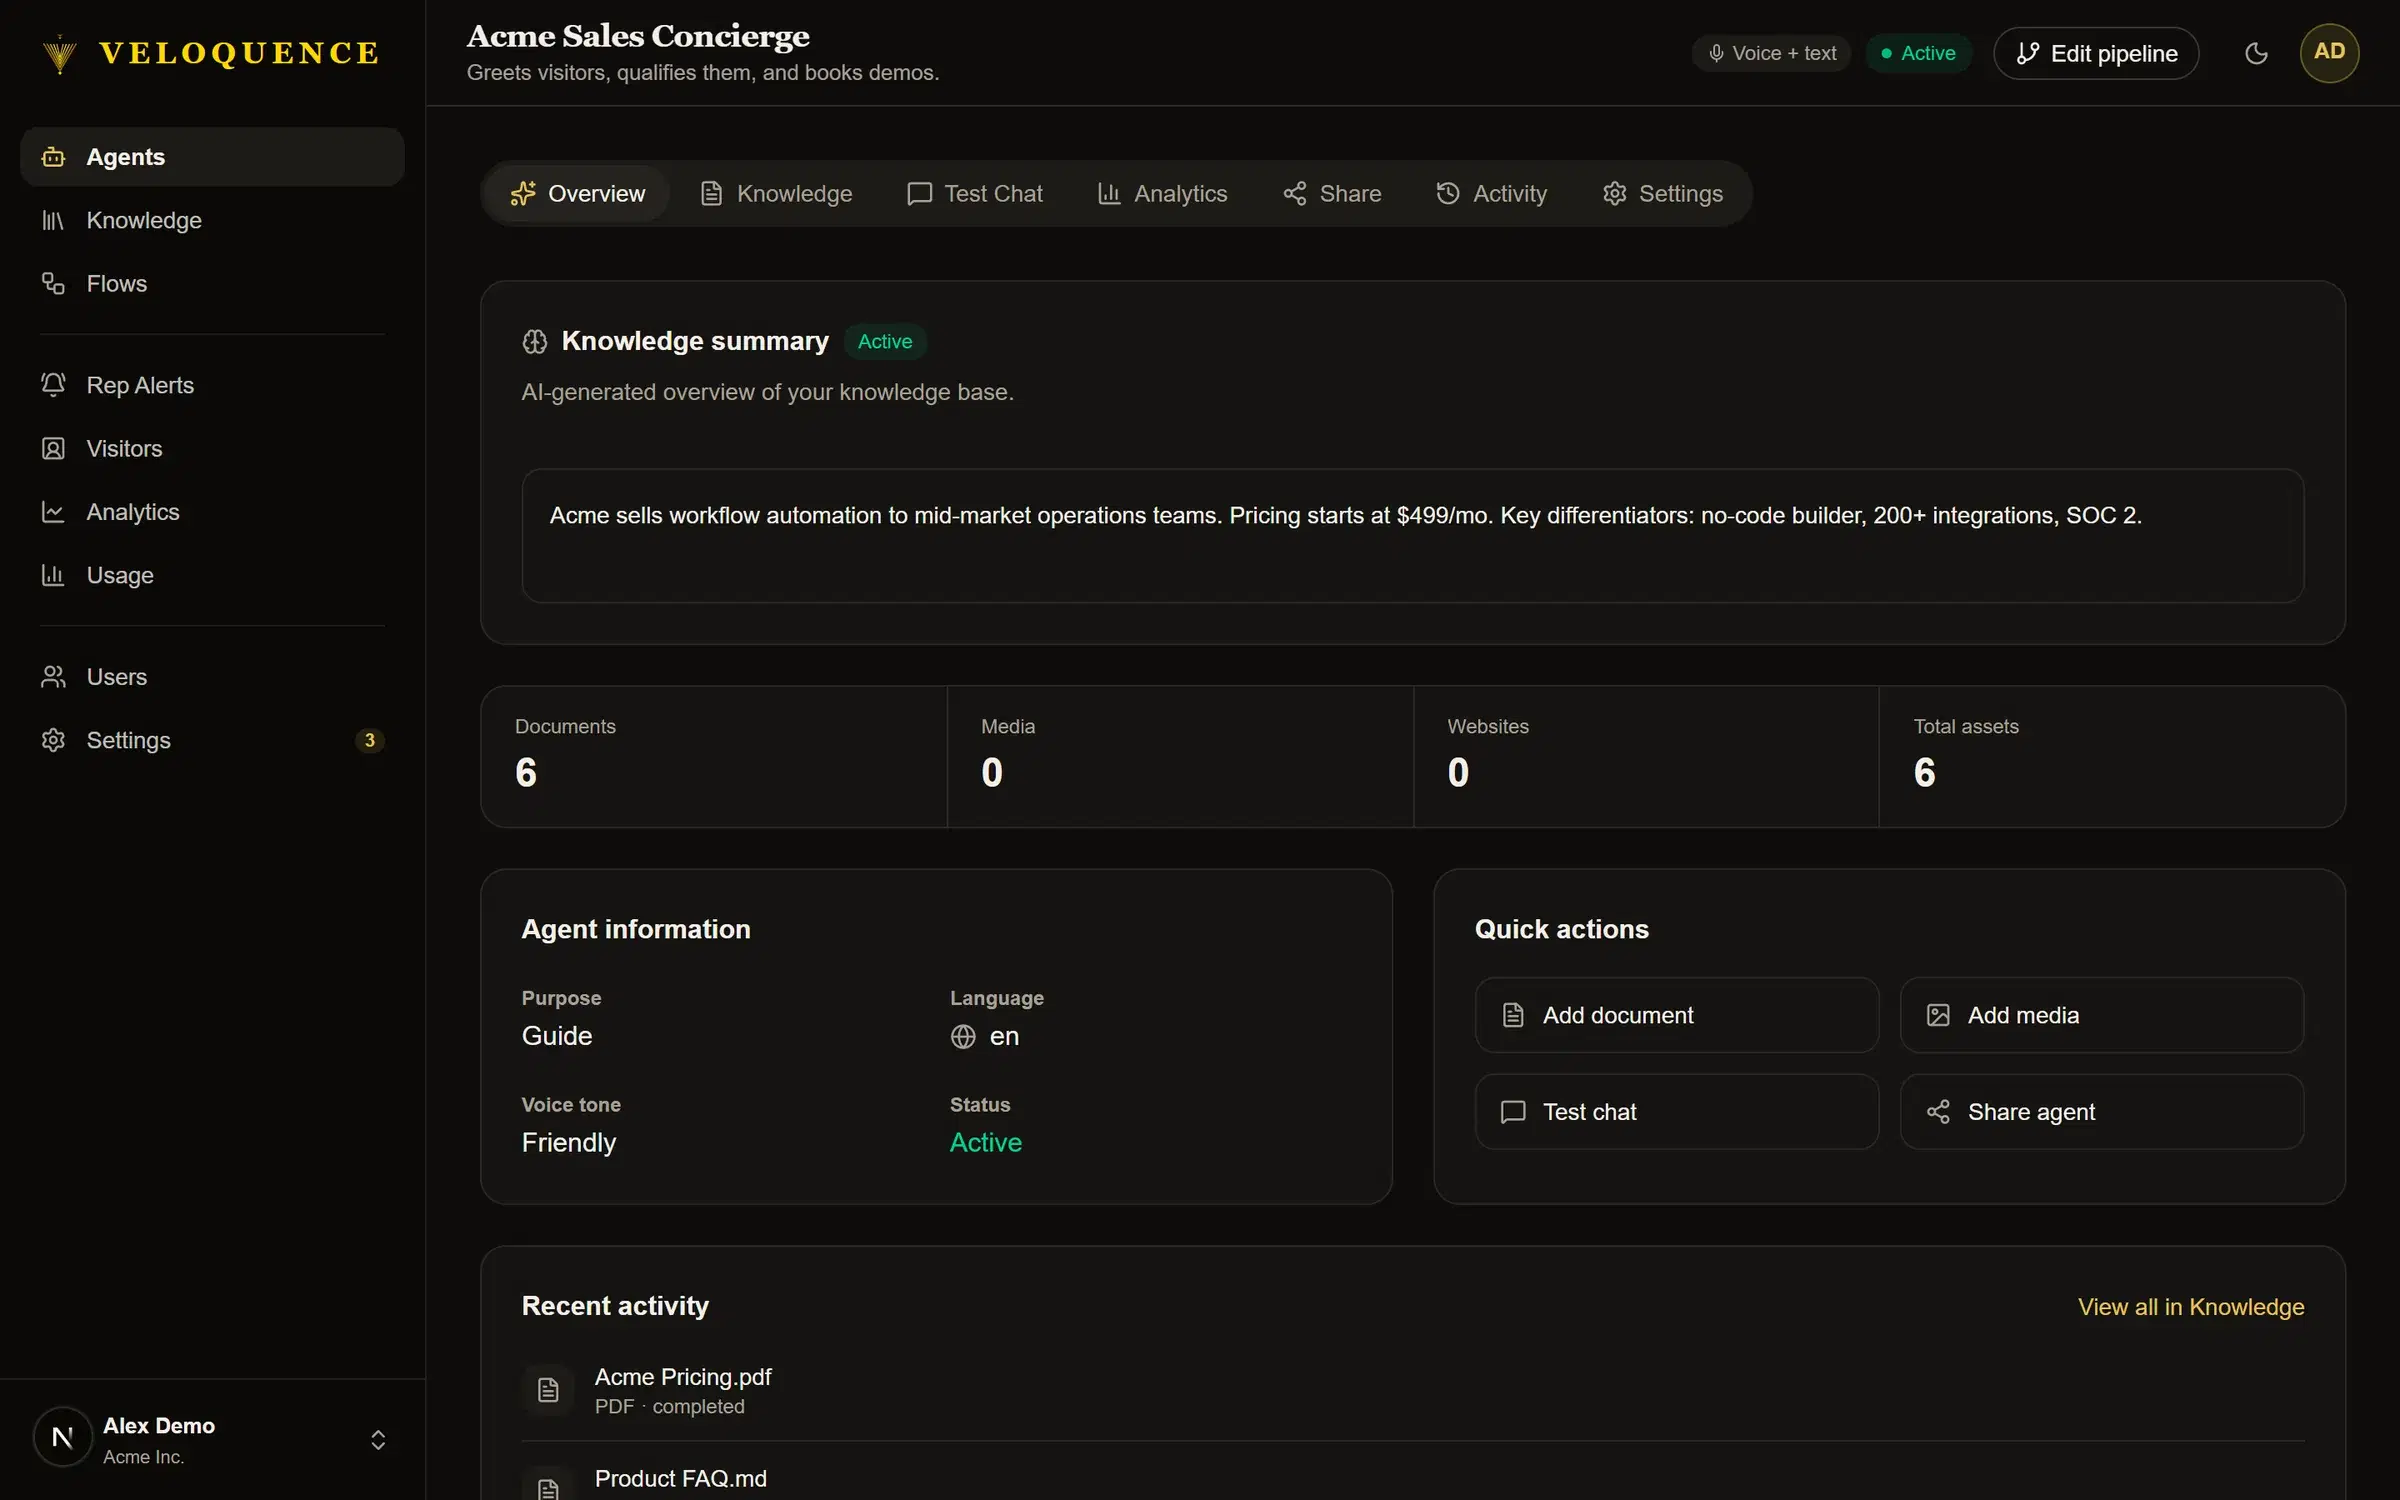Open the Activity tab
The width and height of the screenshot is (2400, 1500).
[1491, 193]
